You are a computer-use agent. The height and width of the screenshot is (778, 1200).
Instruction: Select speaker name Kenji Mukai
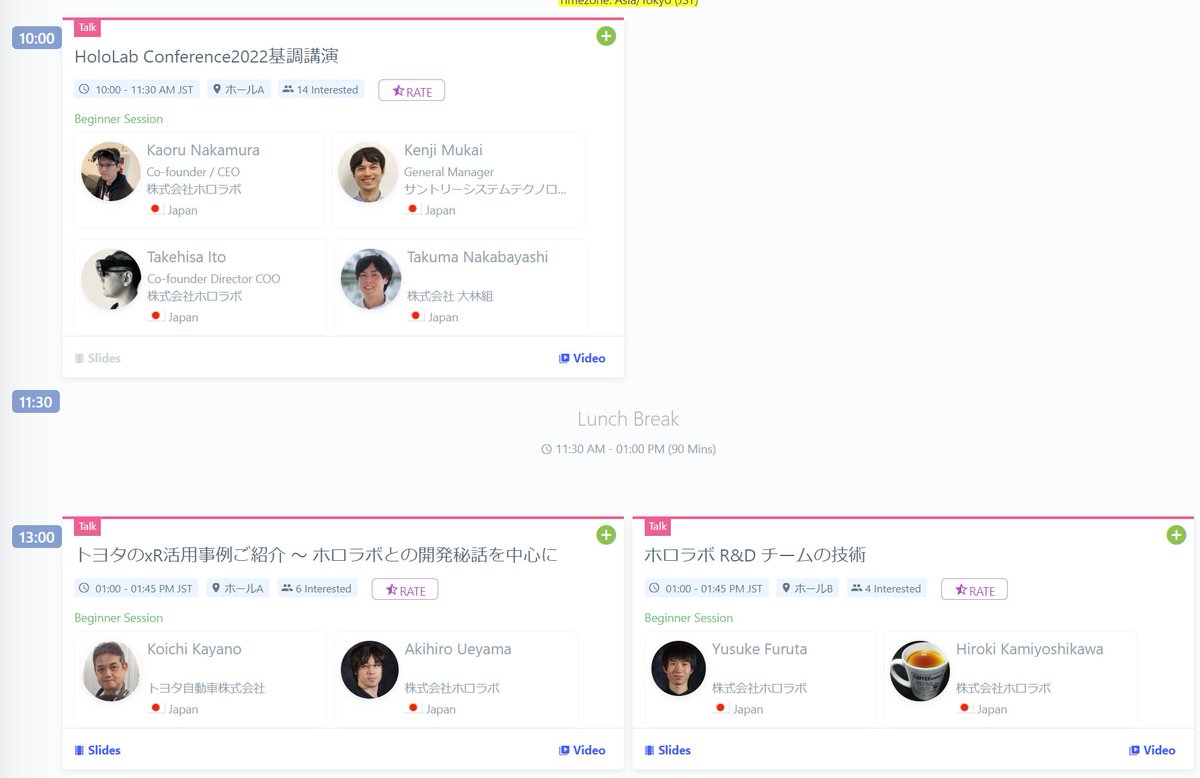pyautogui.click(x=443, y=150)
